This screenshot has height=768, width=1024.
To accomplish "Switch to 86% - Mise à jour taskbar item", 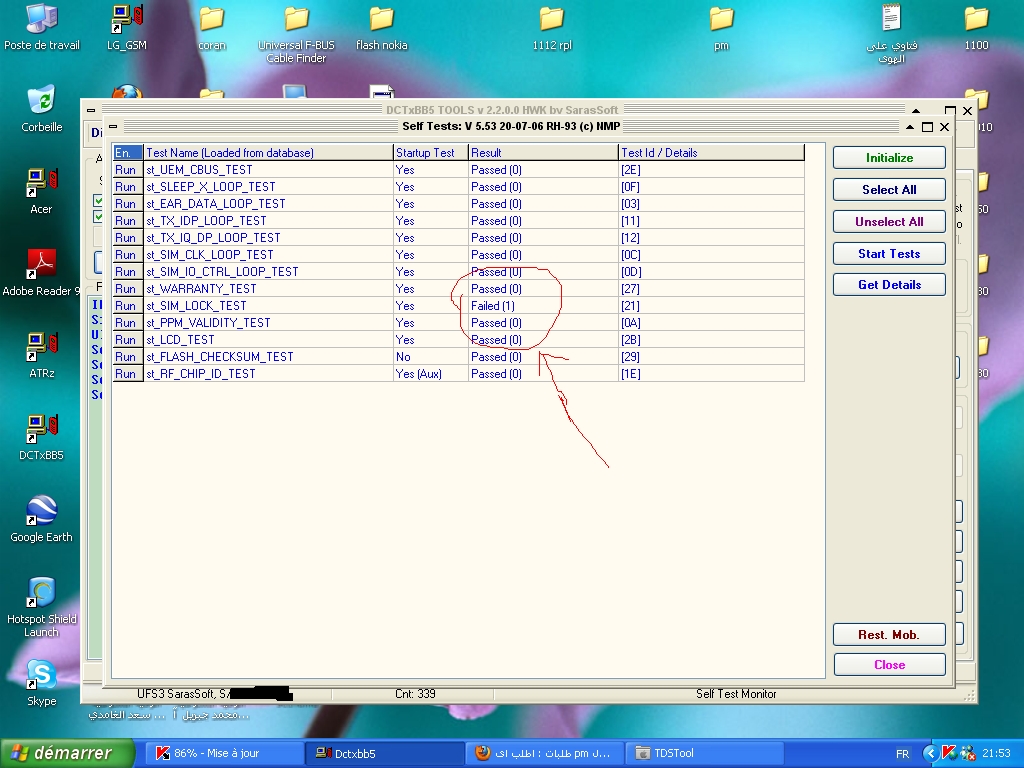I will tap(223, 753).
